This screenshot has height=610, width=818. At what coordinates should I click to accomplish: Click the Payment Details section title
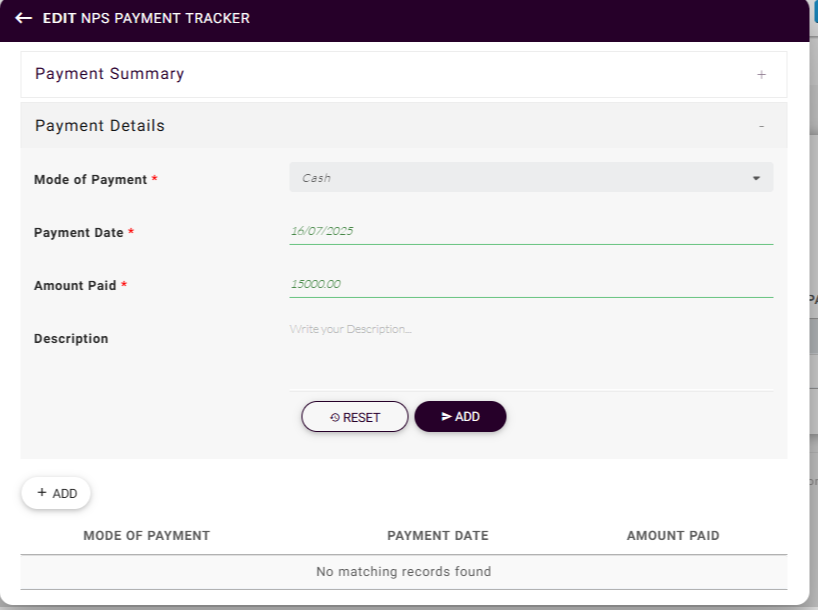pos(100,126)
